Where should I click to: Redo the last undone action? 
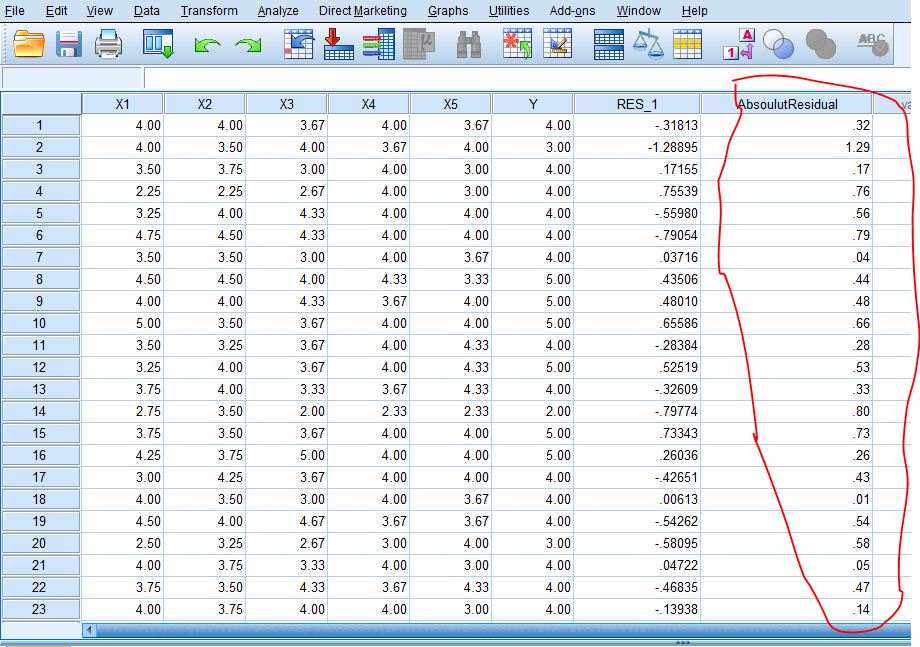[x=248, y=46]
